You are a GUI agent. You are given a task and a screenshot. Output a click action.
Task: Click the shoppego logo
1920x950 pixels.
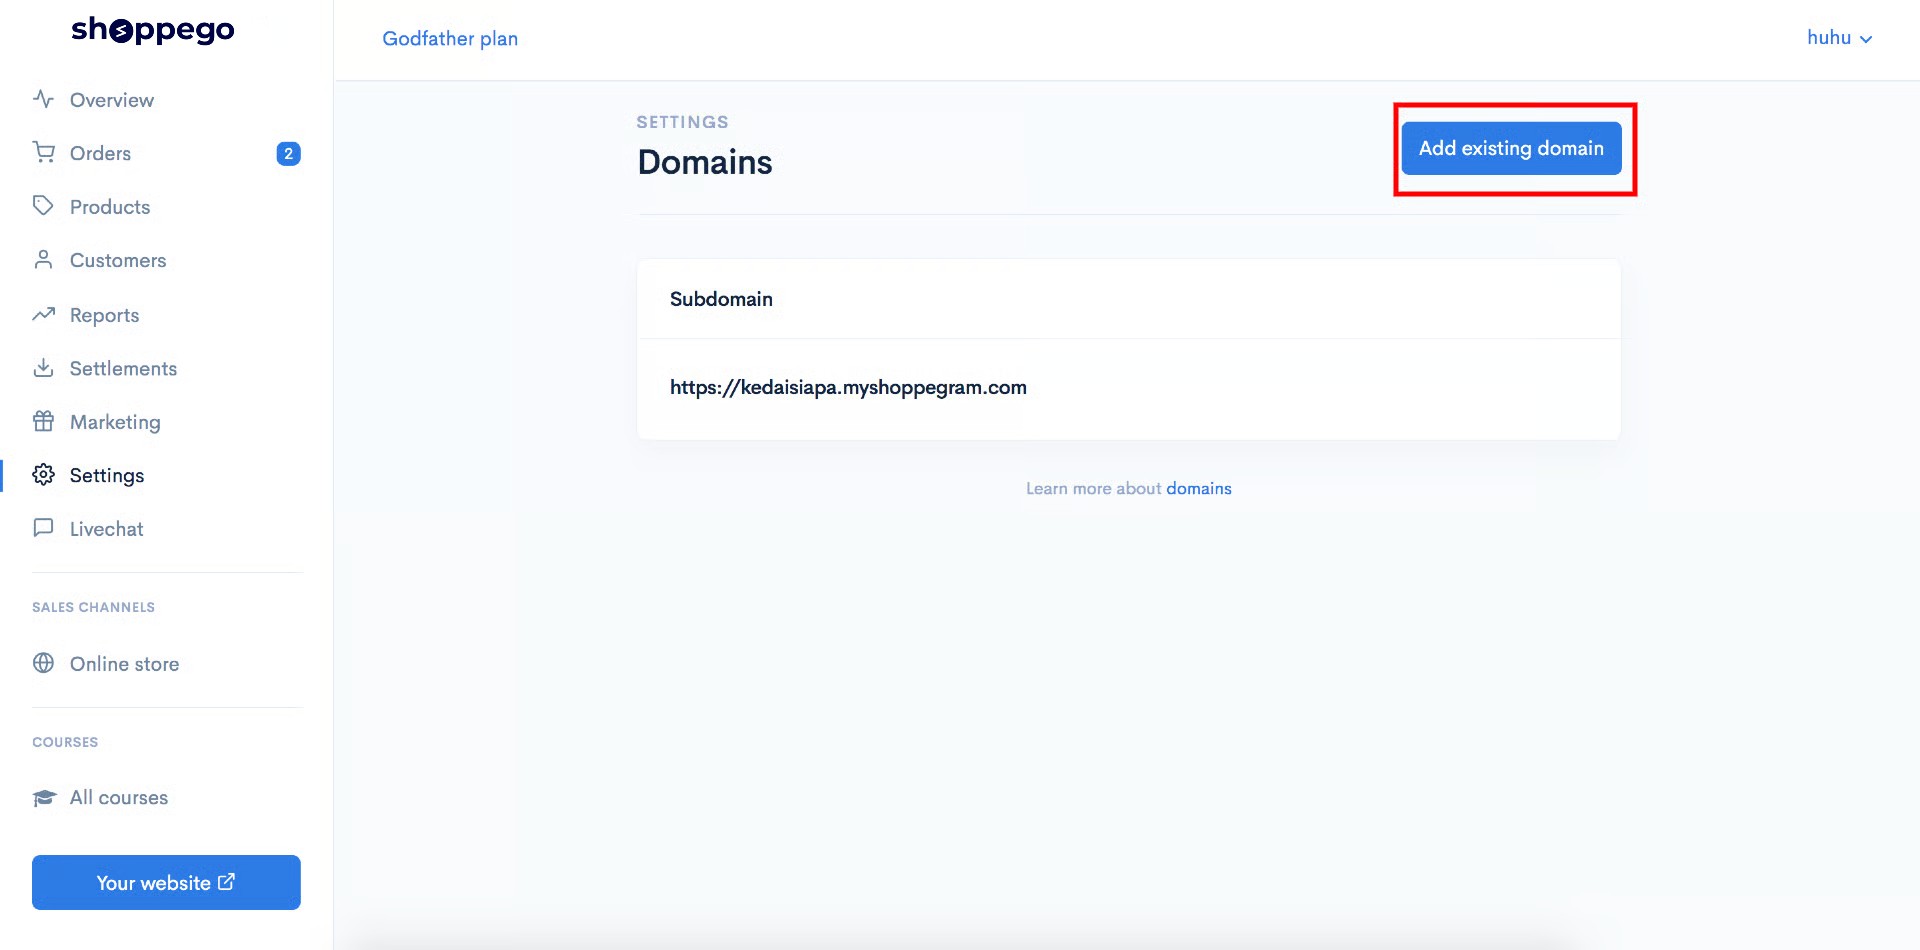click(x=153, y=30)
